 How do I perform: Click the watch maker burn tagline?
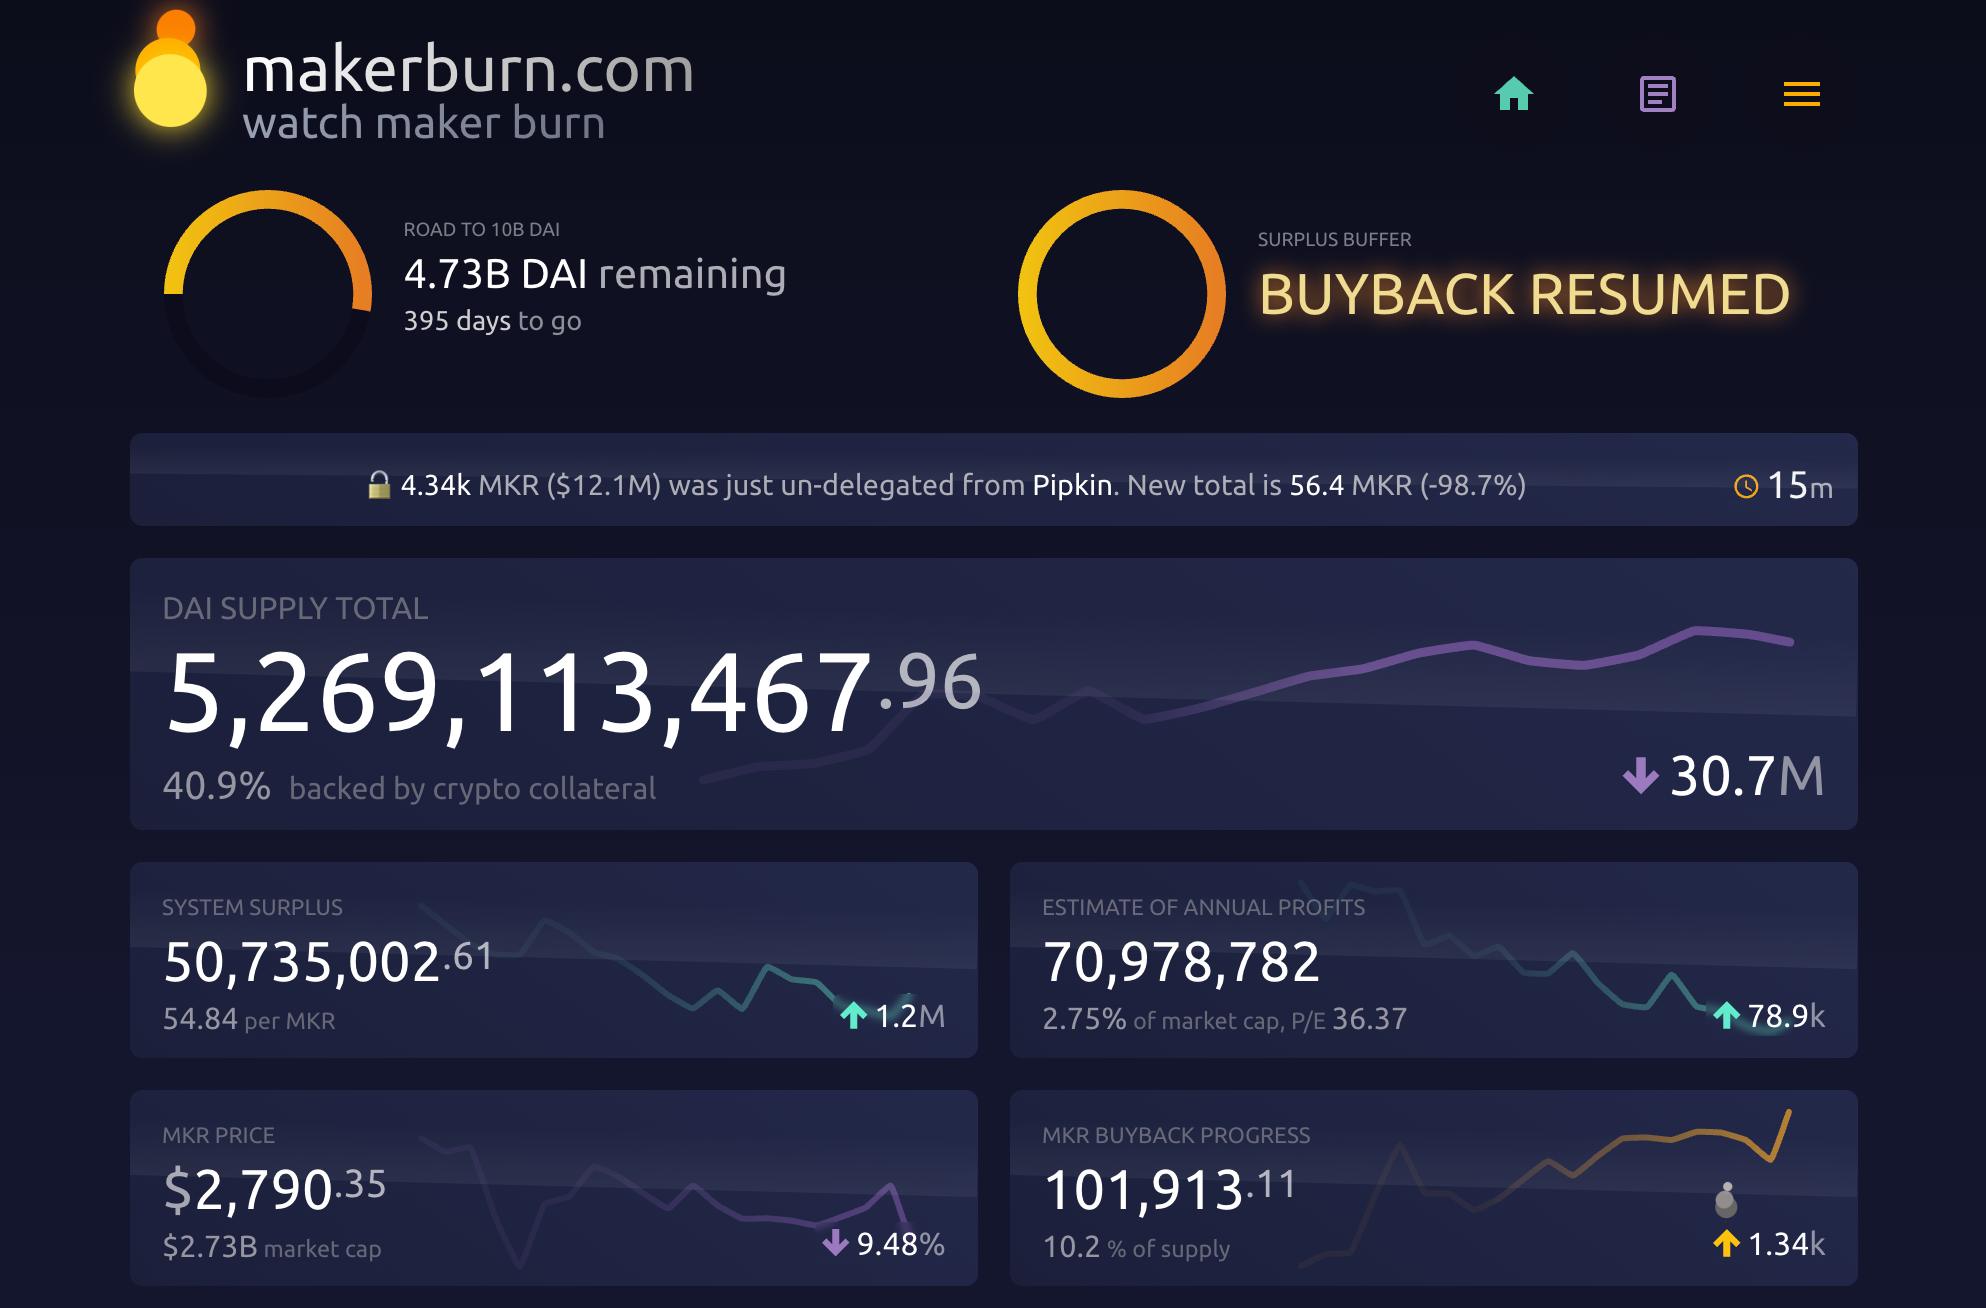click(424, 124)
